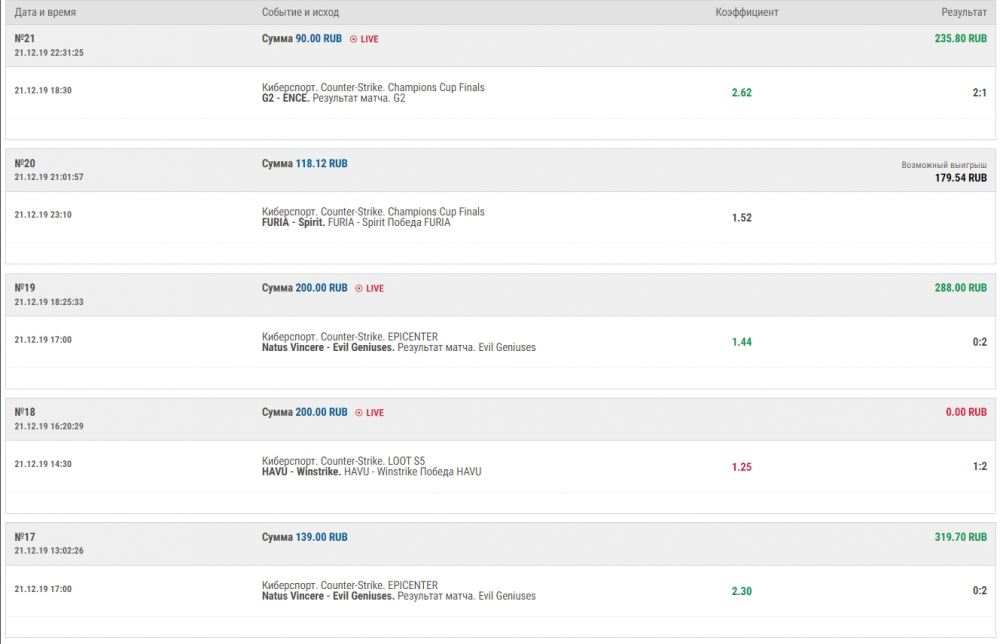The image size is (1000, 644).
Task: Select the "Результат" column header
Action: [x=963, y=12]
